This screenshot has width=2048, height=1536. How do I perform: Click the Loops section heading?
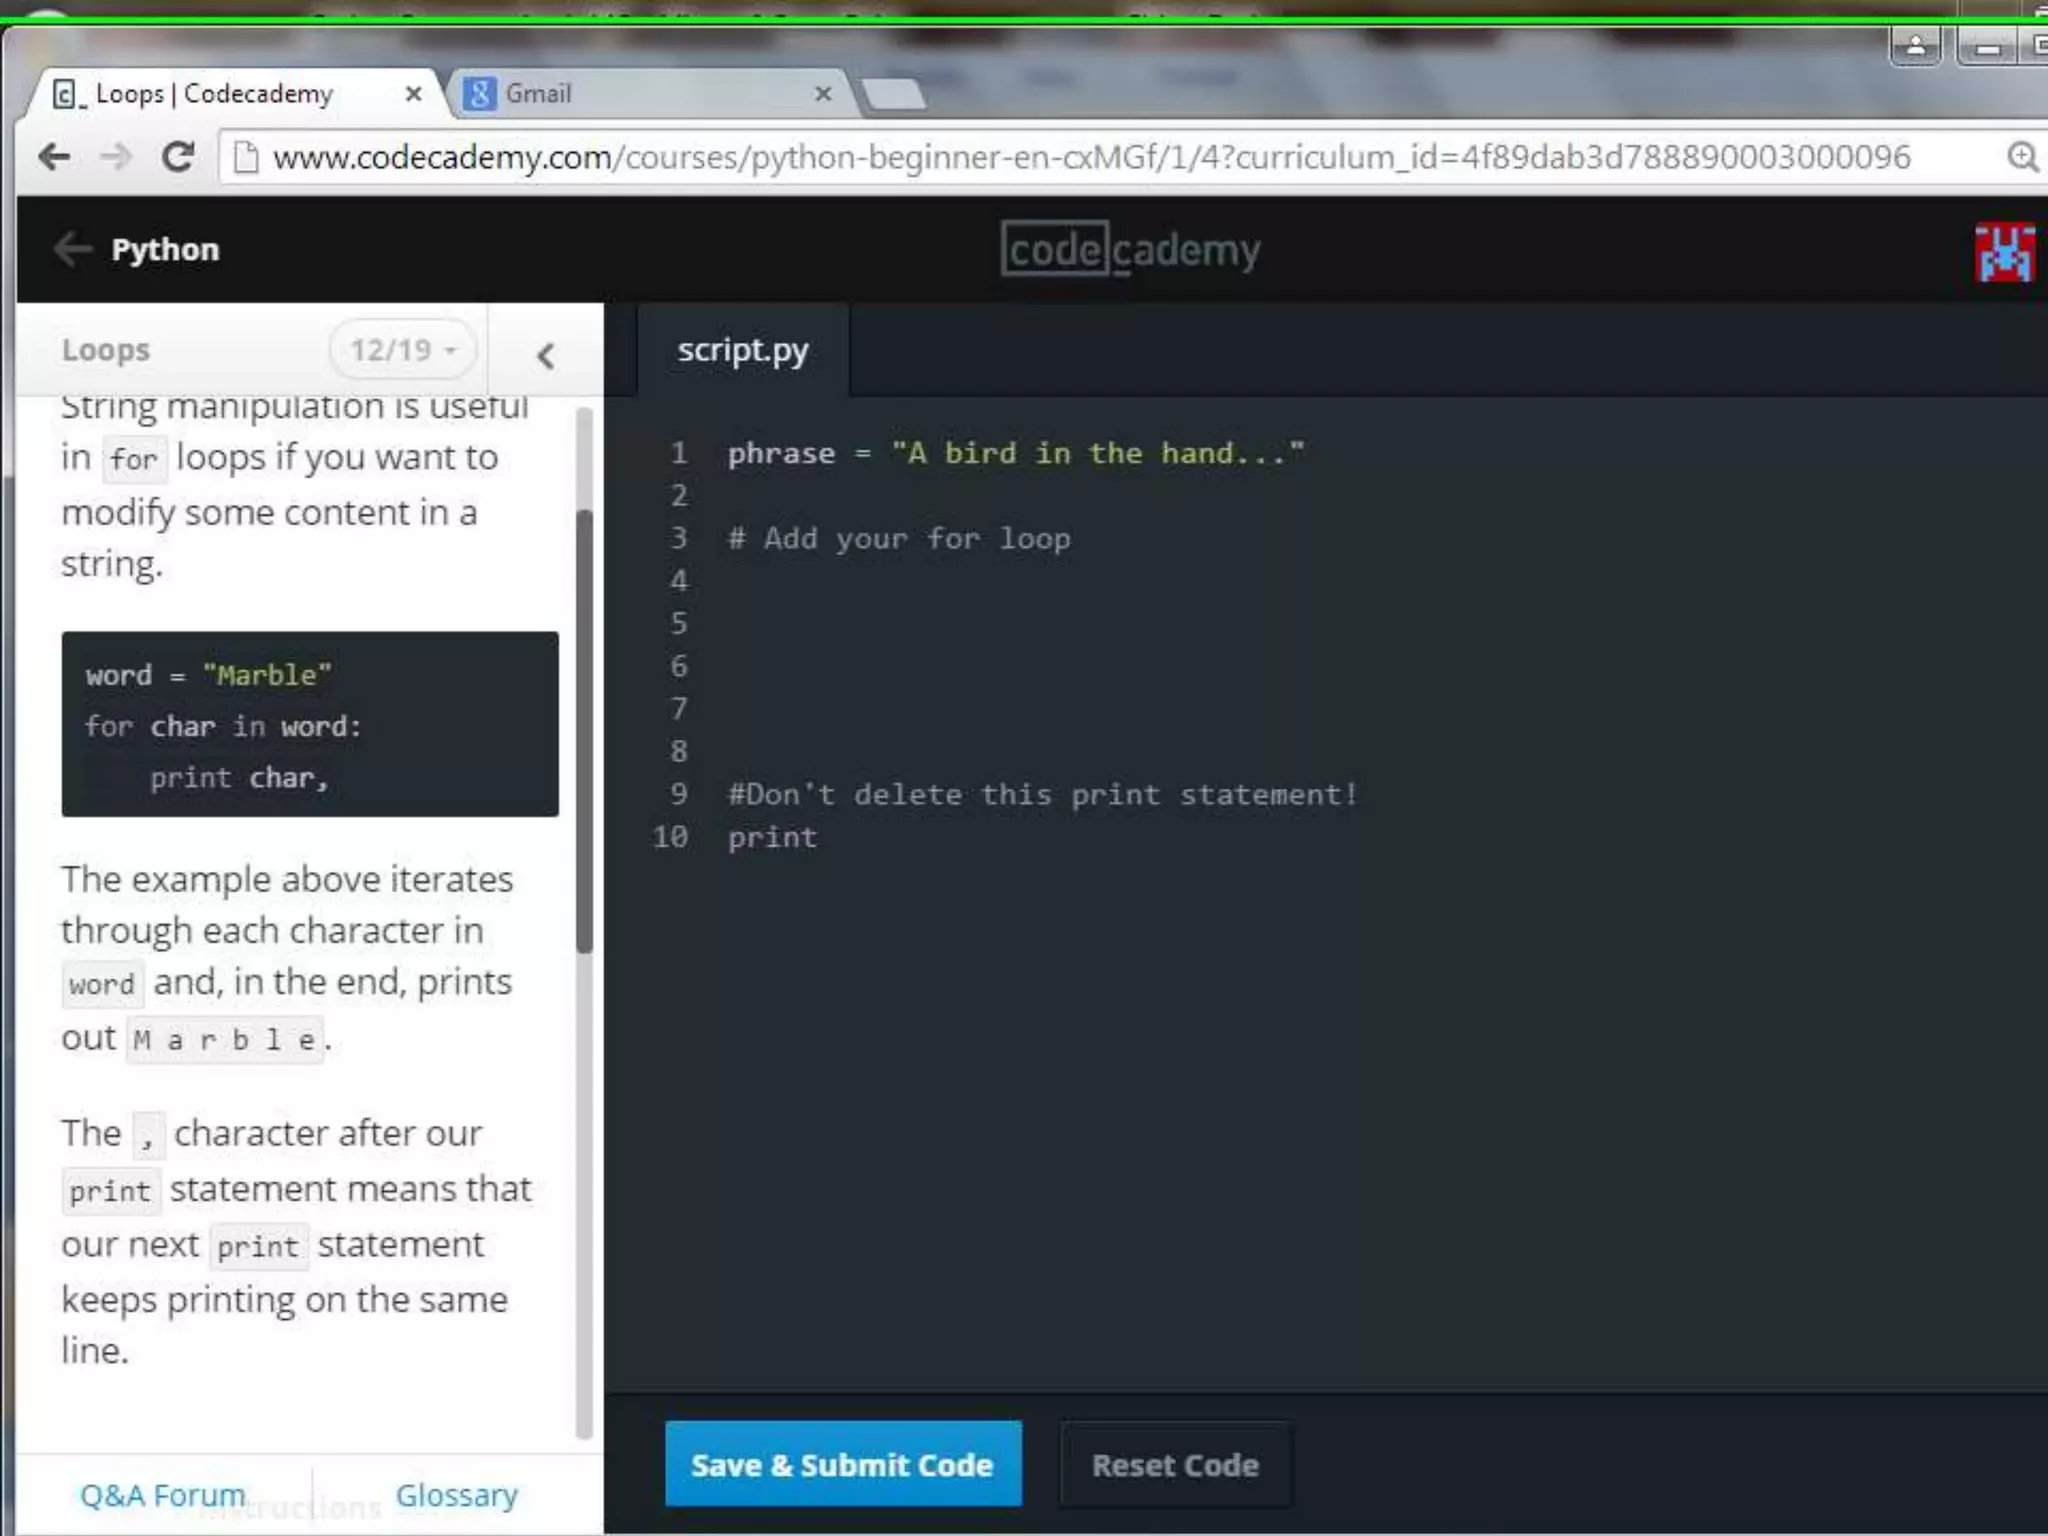point(105,350)
